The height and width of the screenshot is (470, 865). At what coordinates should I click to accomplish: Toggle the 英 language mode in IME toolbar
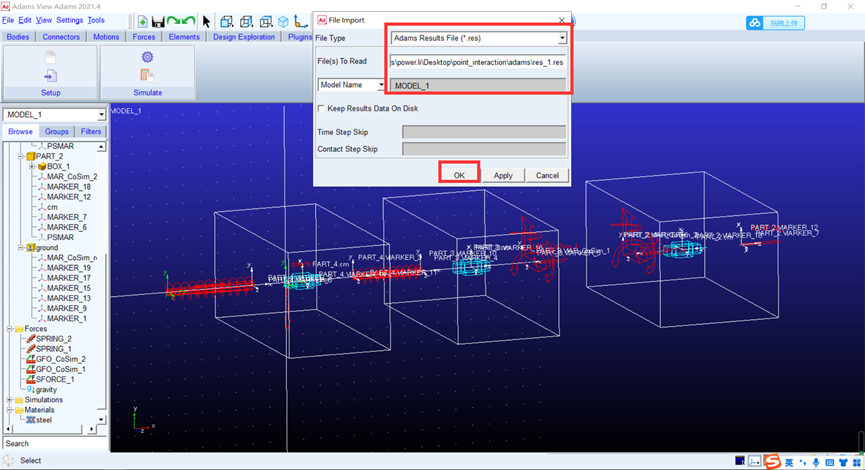point(789,462)
